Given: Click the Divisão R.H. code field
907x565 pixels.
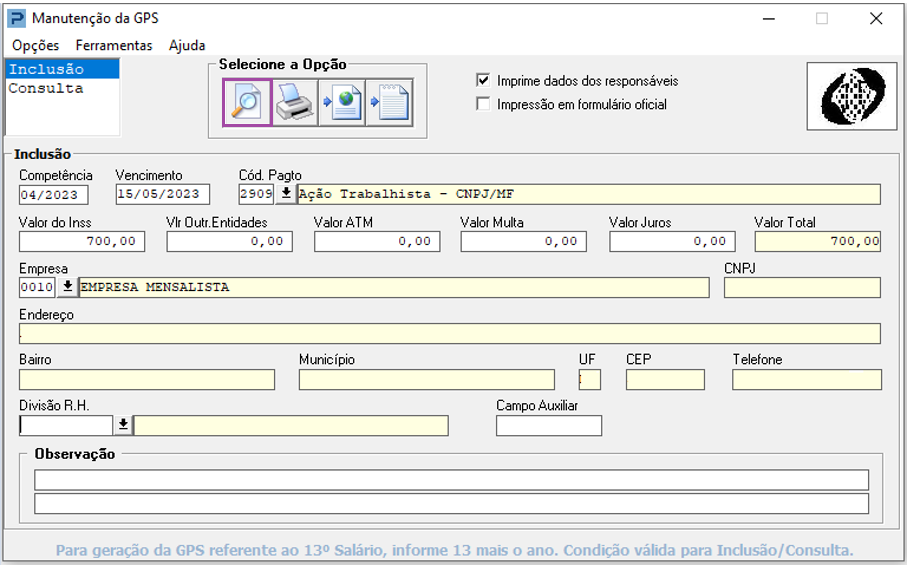Looking at the screenshot, I should coord(66,425).
